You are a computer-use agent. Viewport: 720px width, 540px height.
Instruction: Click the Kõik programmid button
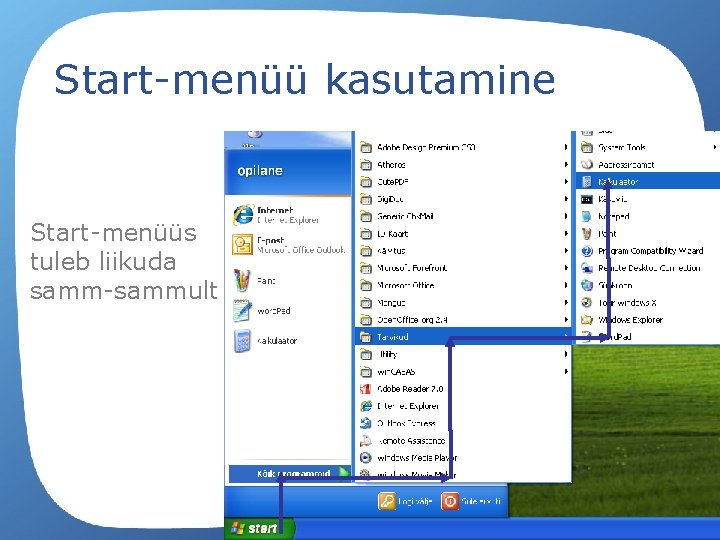(x=289, y=473)
